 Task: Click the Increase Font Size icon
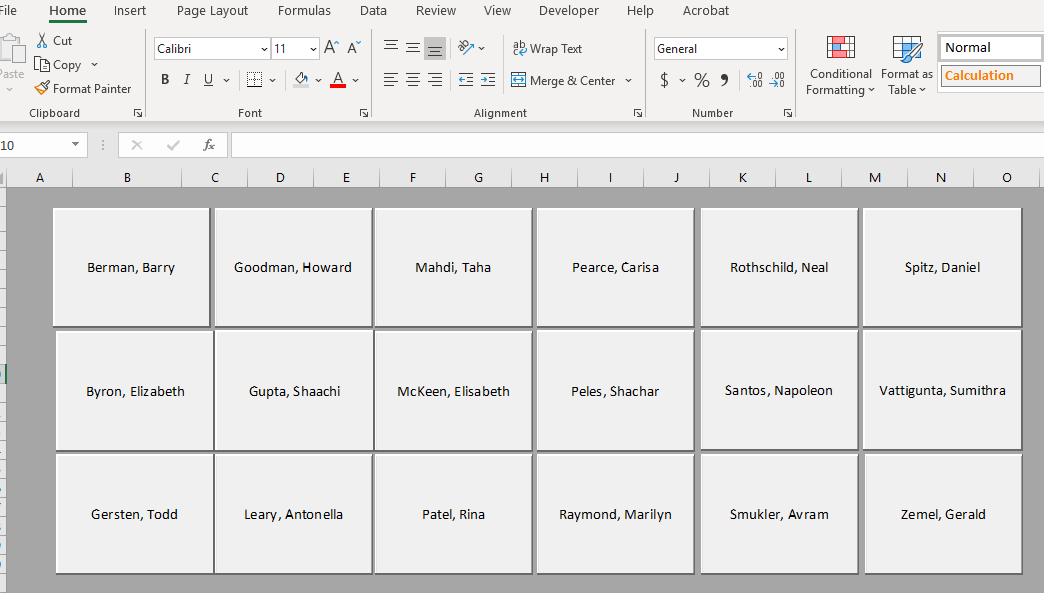coord(331,48)
